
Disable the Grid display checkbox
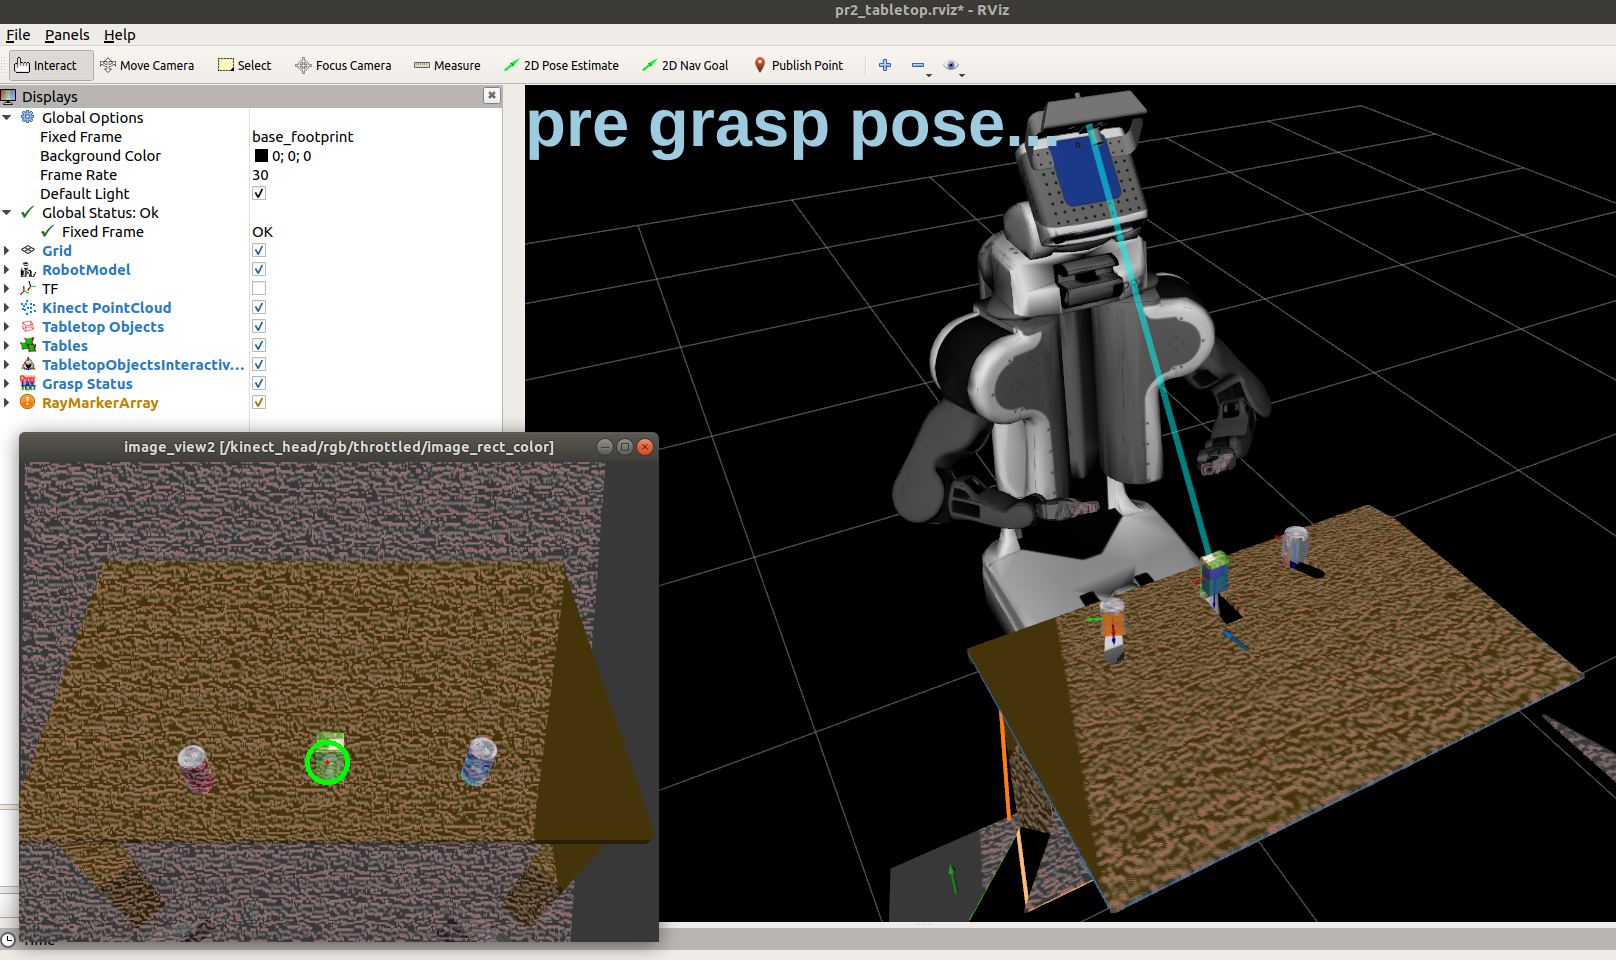point(259,250)
